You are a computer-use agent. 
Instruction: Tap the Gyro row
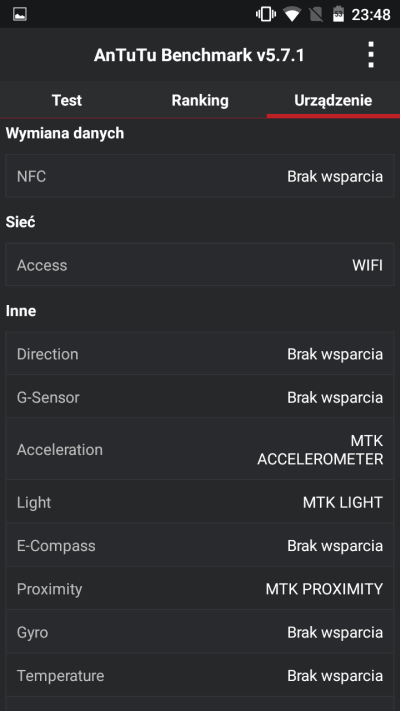[x=200, y=632]
